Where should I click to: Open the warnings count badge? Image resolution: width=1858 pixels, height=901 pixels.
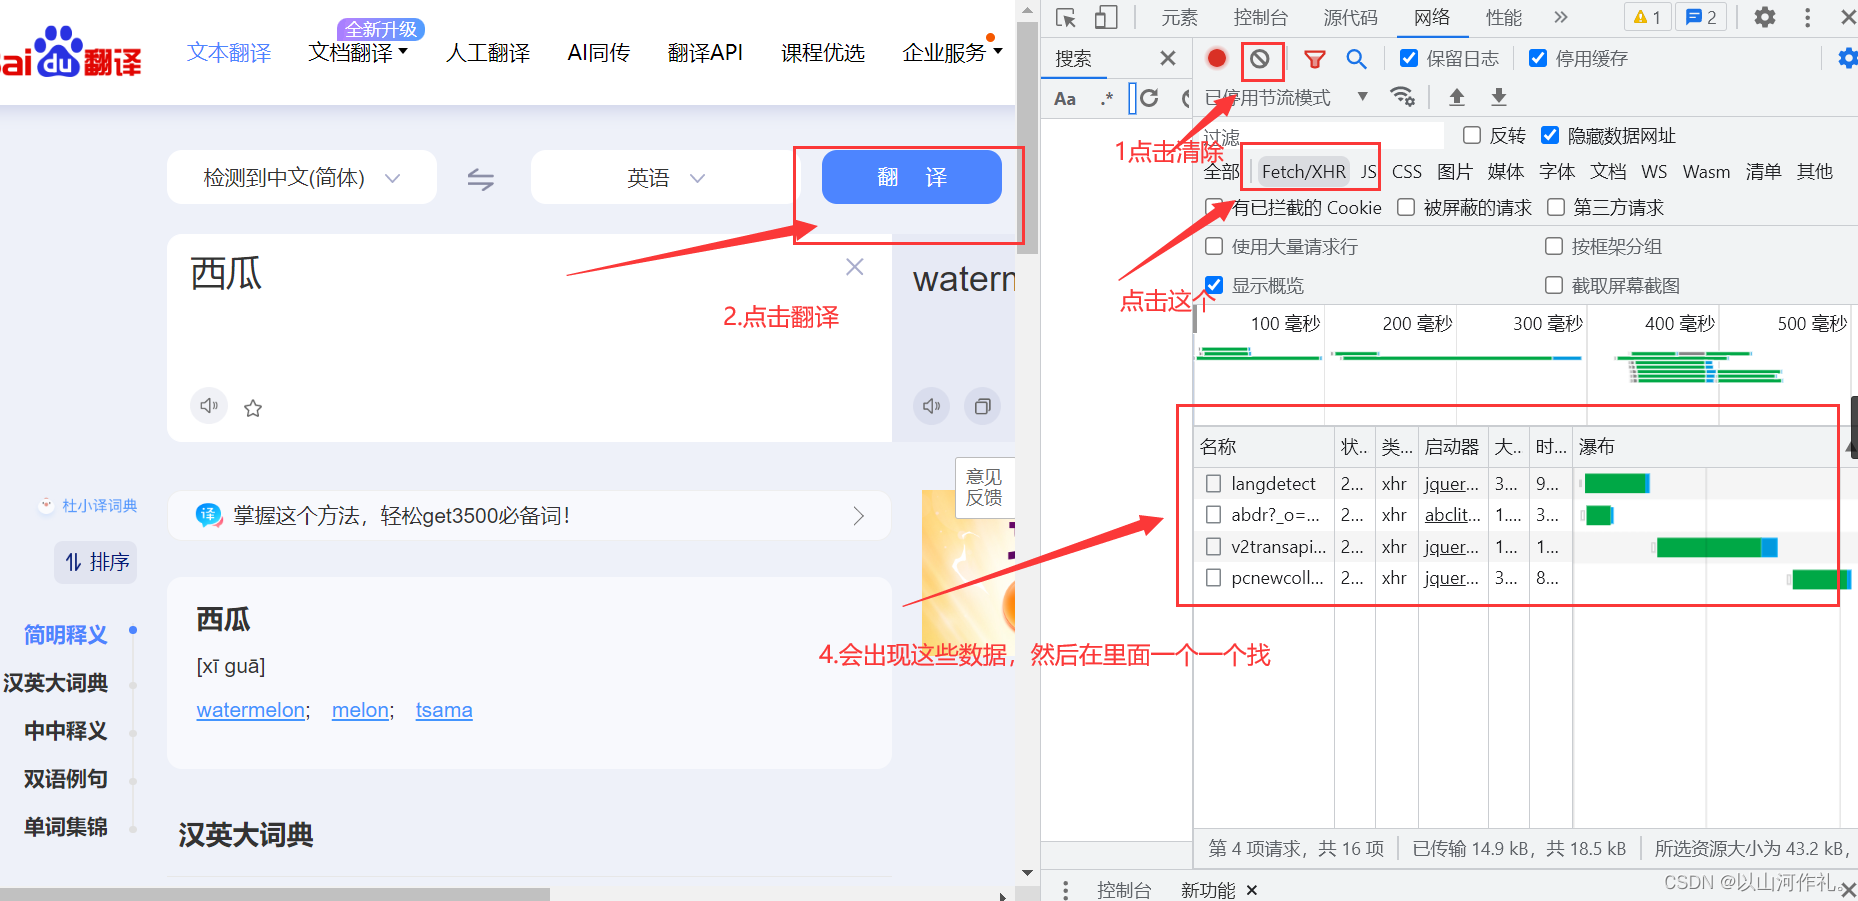tap(1647, 17)
